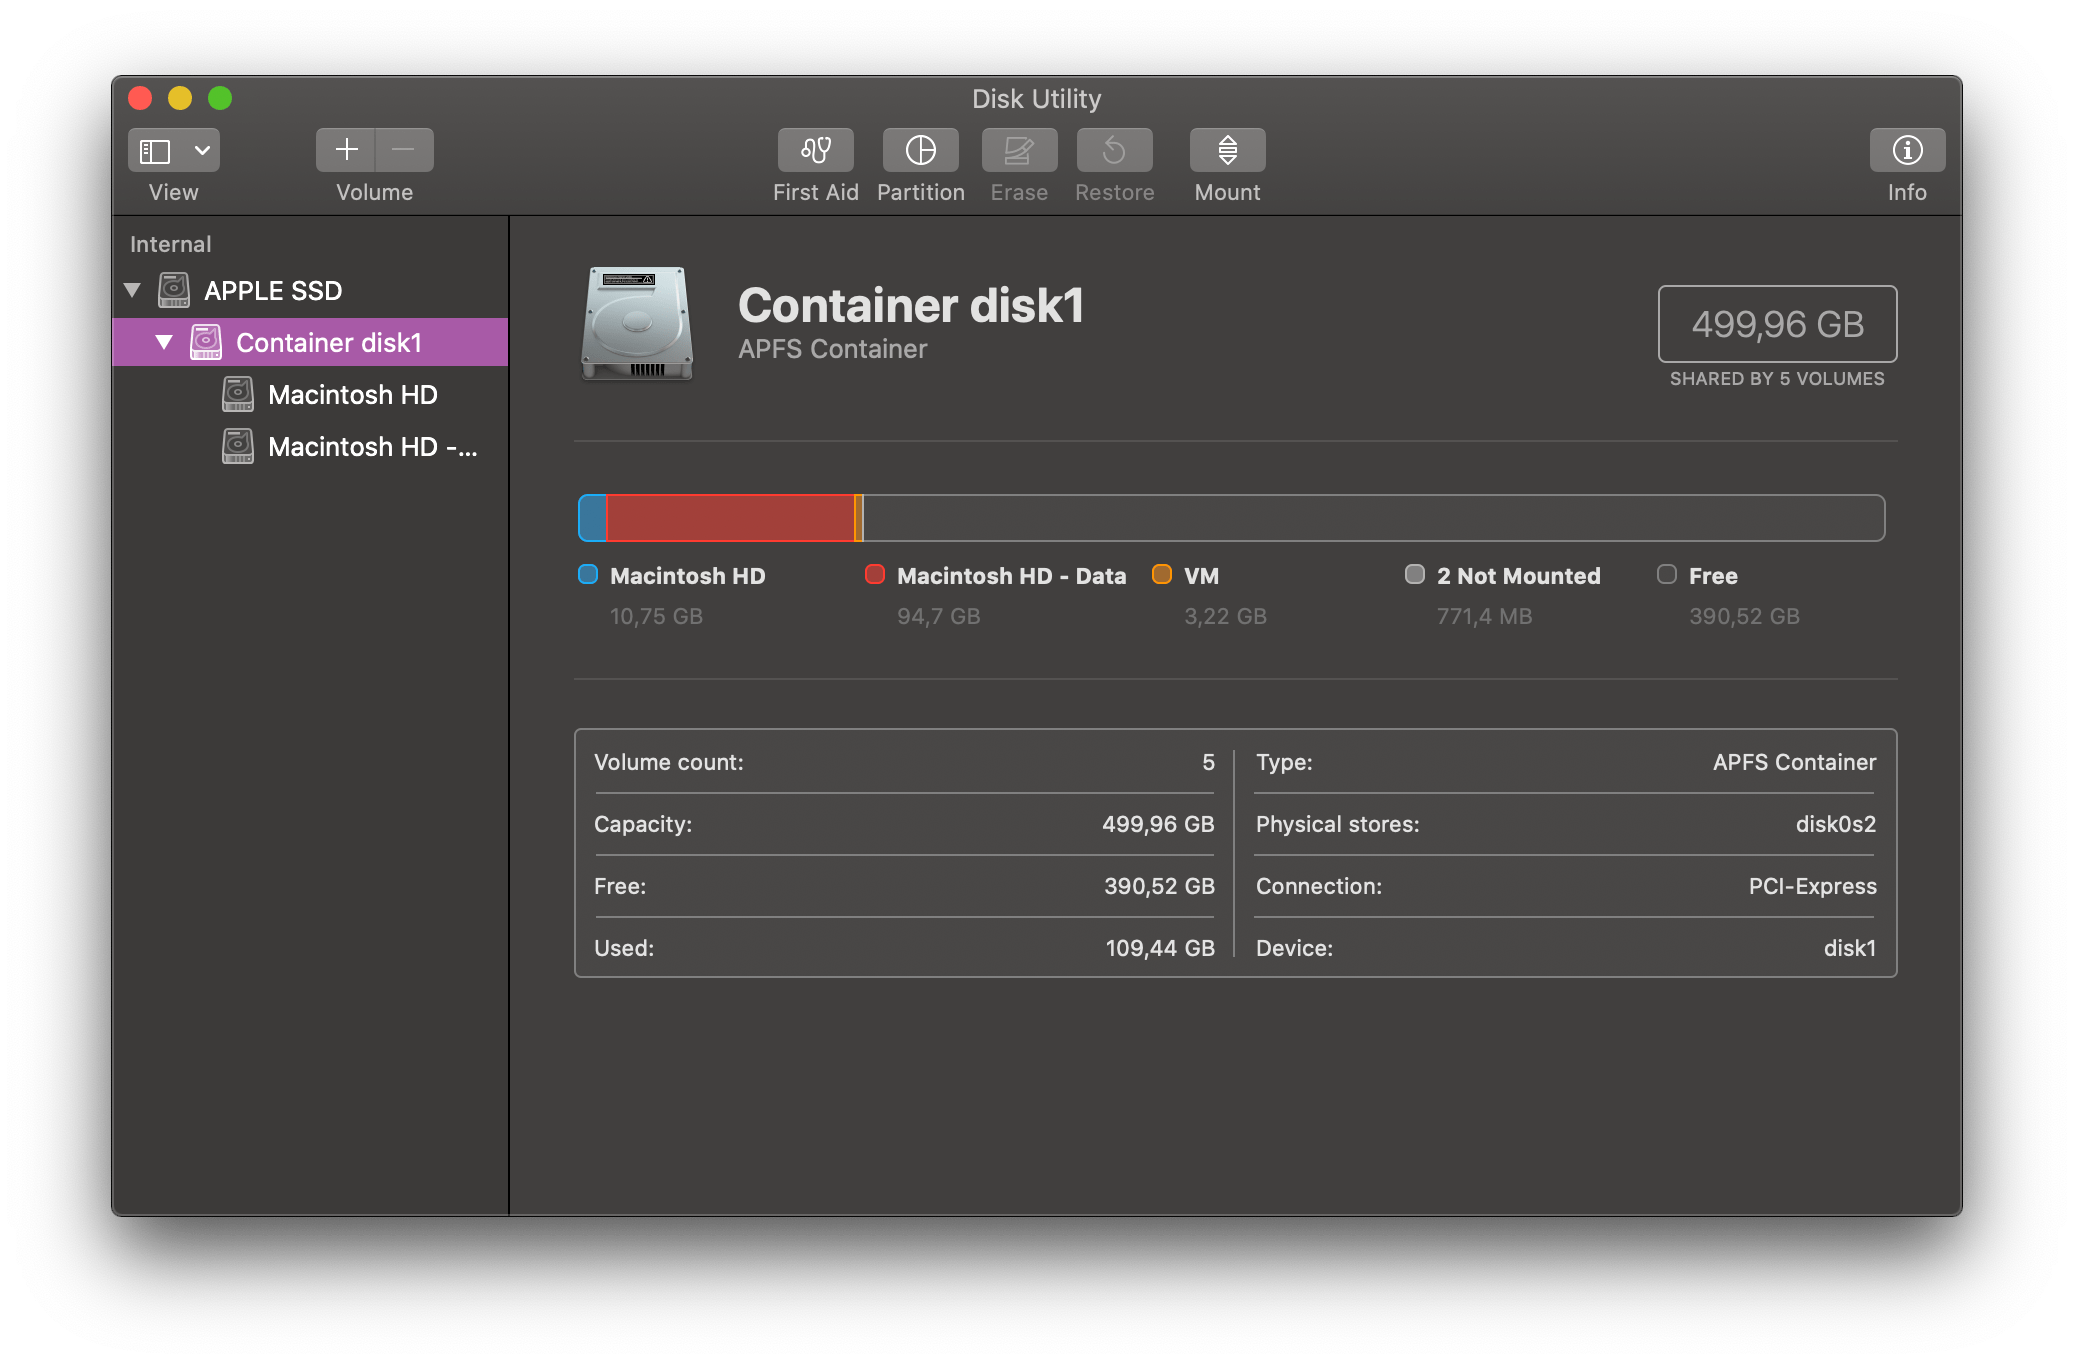Collapse the APPLE SSD disclosure triangle

click(132, 290)
